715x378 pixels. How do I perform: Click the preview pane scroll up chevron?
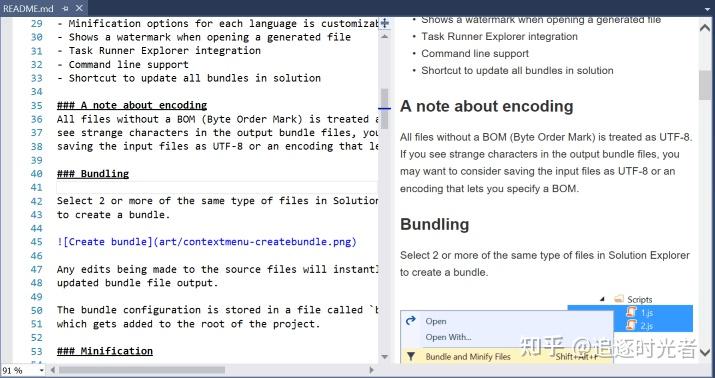[705, 28]
